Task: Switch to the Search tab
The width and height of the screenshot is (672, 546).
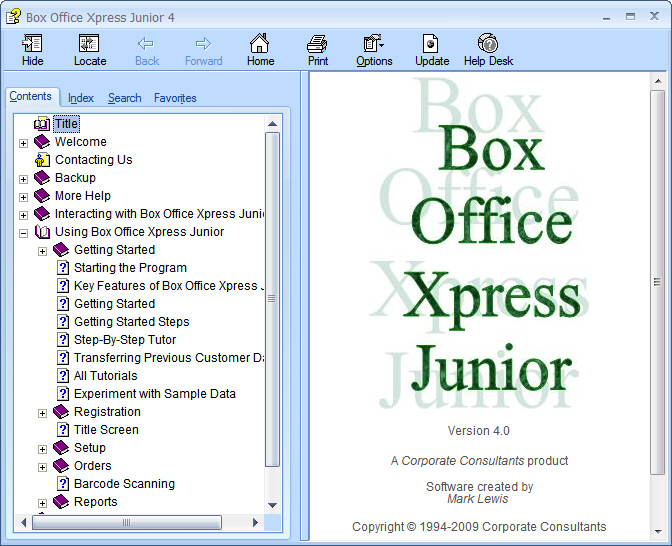Action: 124,98
